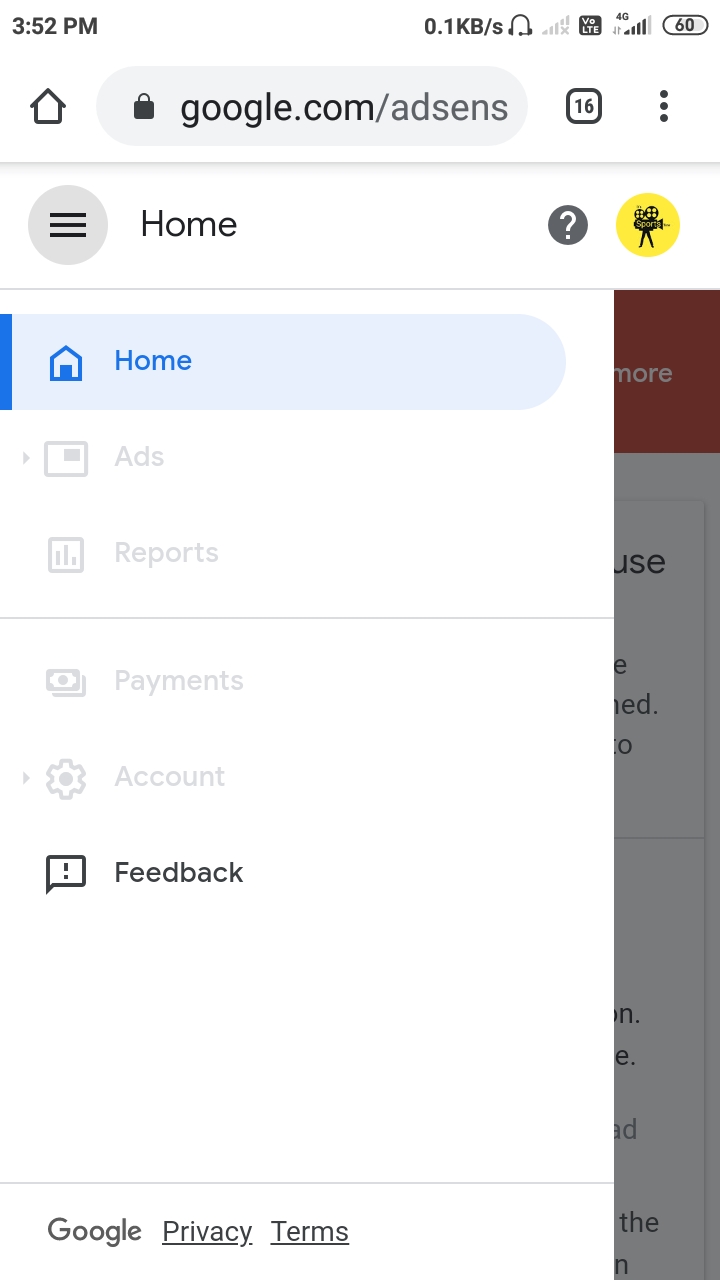720x1280 pixels.
Task: Open the tab switcher showing 16
Action: pos(584,106)
